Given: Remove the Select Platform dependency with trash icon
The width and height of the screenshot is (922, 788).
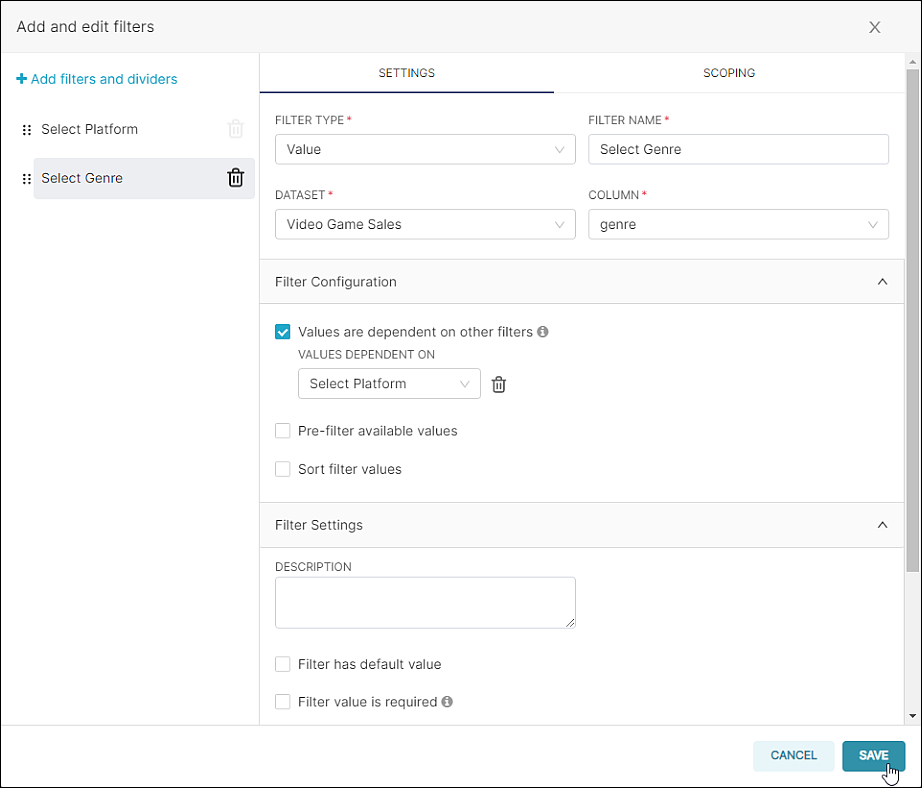Looking at the screenshot, I should click(499, 384).
